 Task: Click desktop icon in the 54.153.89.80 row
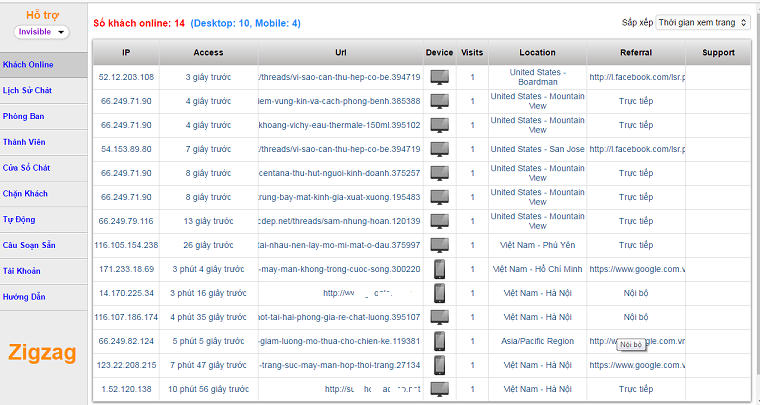(439, 149)
